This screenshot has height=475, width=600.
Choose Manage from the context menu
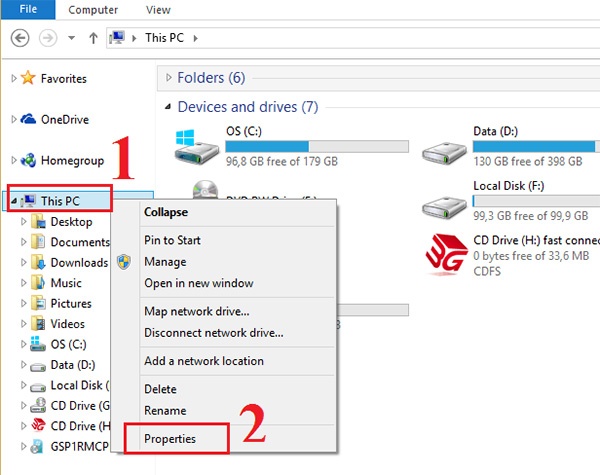(165, 262)
